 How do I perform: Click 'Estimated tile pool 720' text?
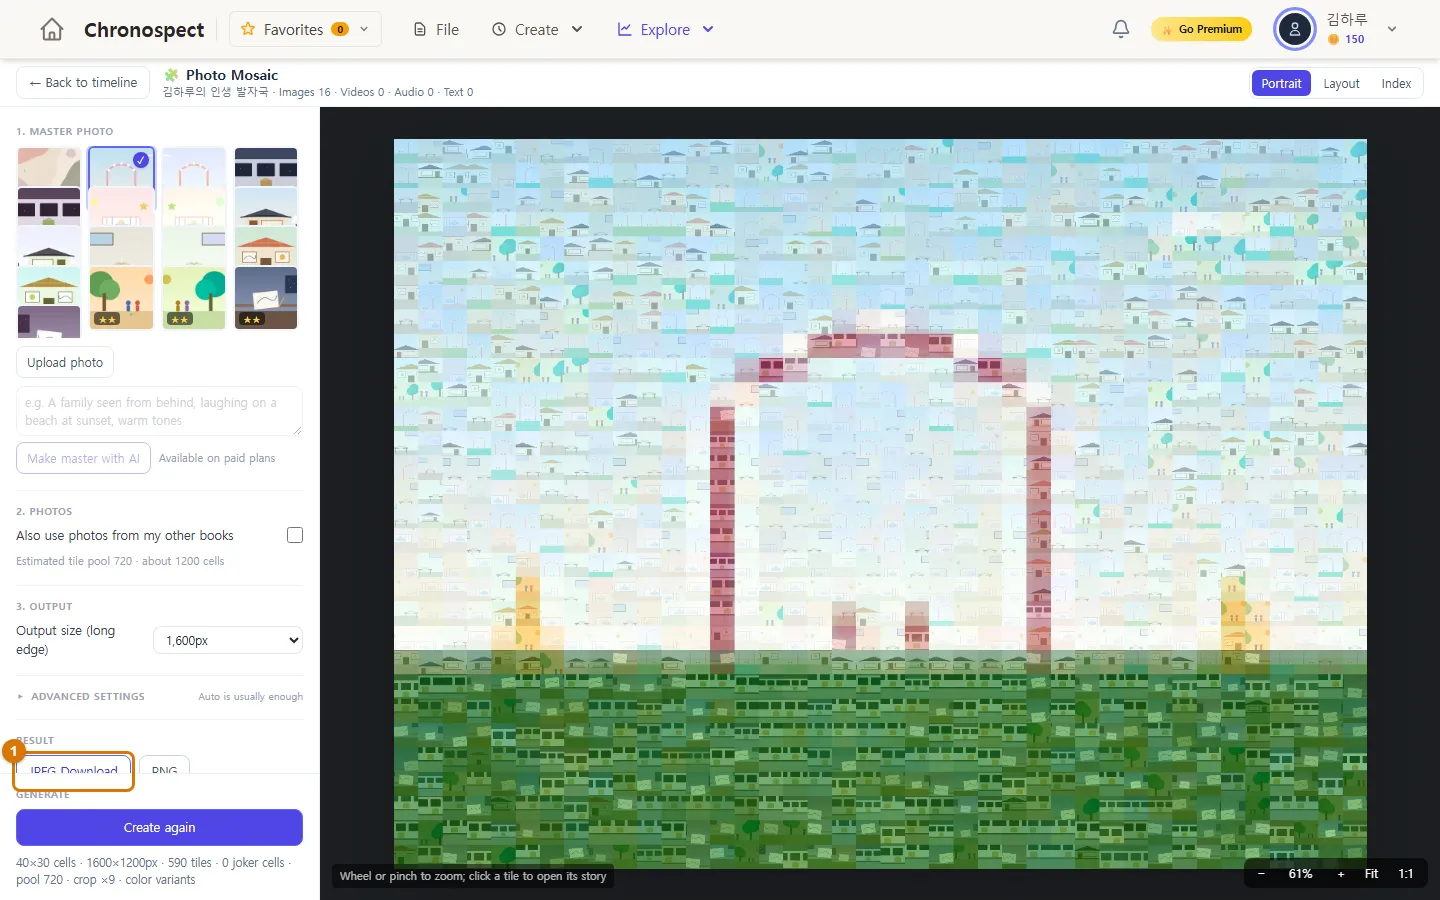click(74, 561)
